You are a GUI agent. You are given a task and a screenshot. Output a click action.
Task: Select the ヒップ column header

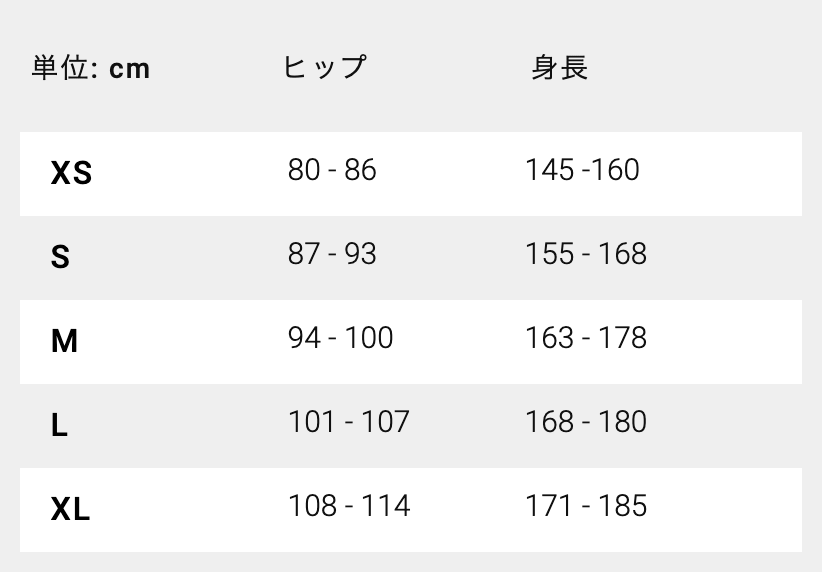tap(325, 68)
